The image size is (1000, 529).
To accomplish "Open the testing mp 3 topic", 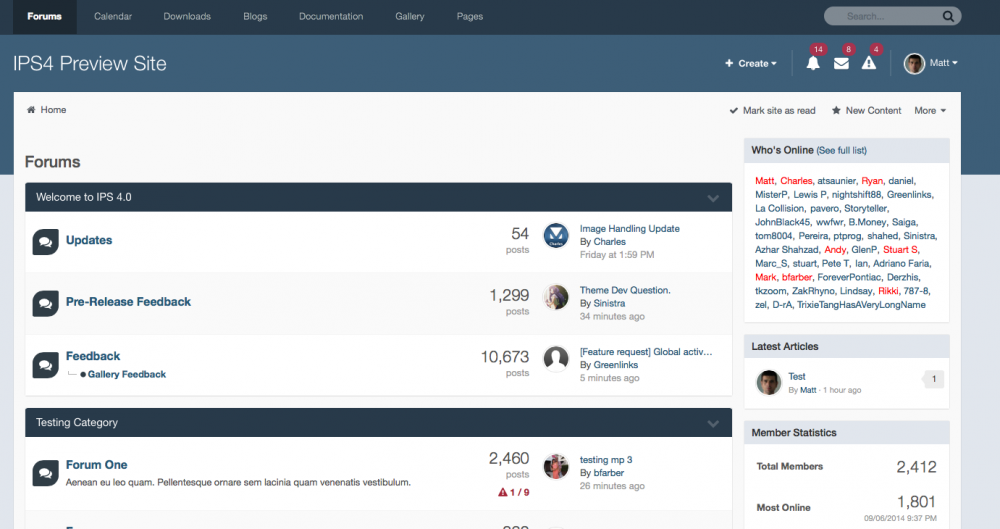I will point(606,459).
